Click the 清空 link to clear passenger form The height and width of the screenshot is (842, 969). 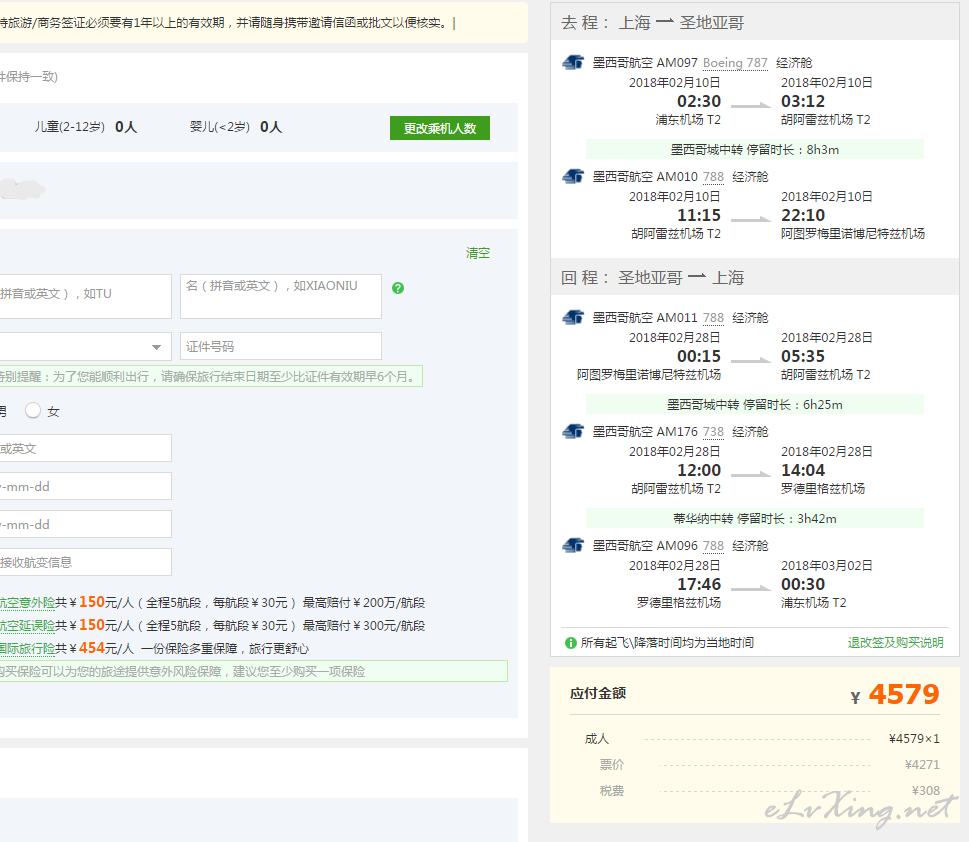tap(478, 253)
